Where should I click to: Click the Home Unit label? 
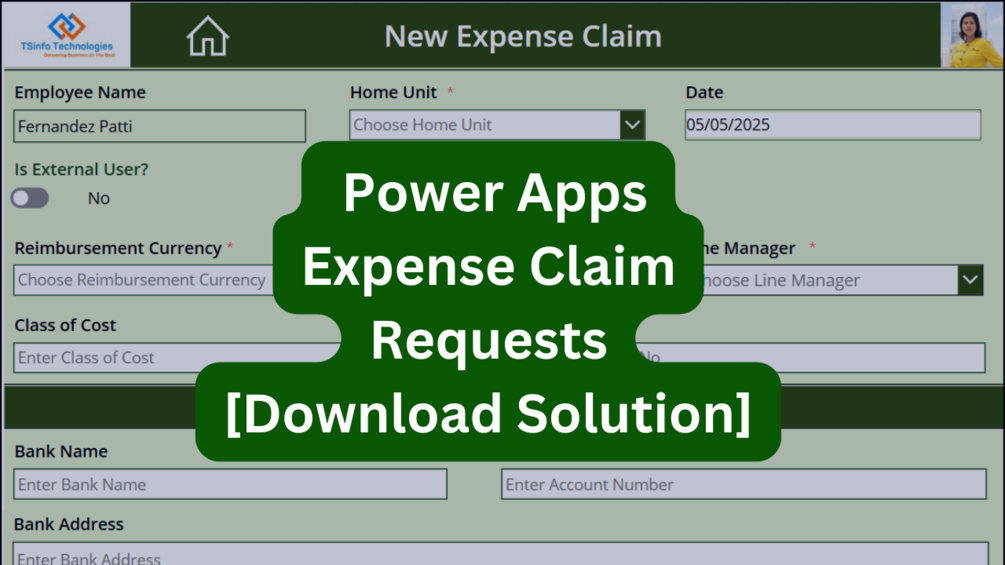(394, 92)
